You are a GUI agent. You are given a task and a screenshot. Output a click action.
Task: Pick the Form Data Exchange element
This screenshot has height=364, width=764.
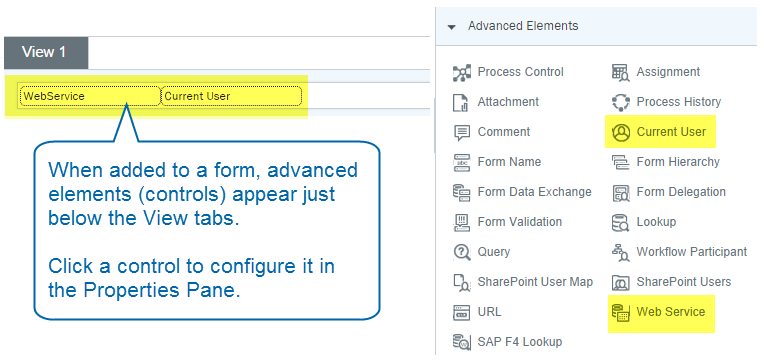[522, 192]
